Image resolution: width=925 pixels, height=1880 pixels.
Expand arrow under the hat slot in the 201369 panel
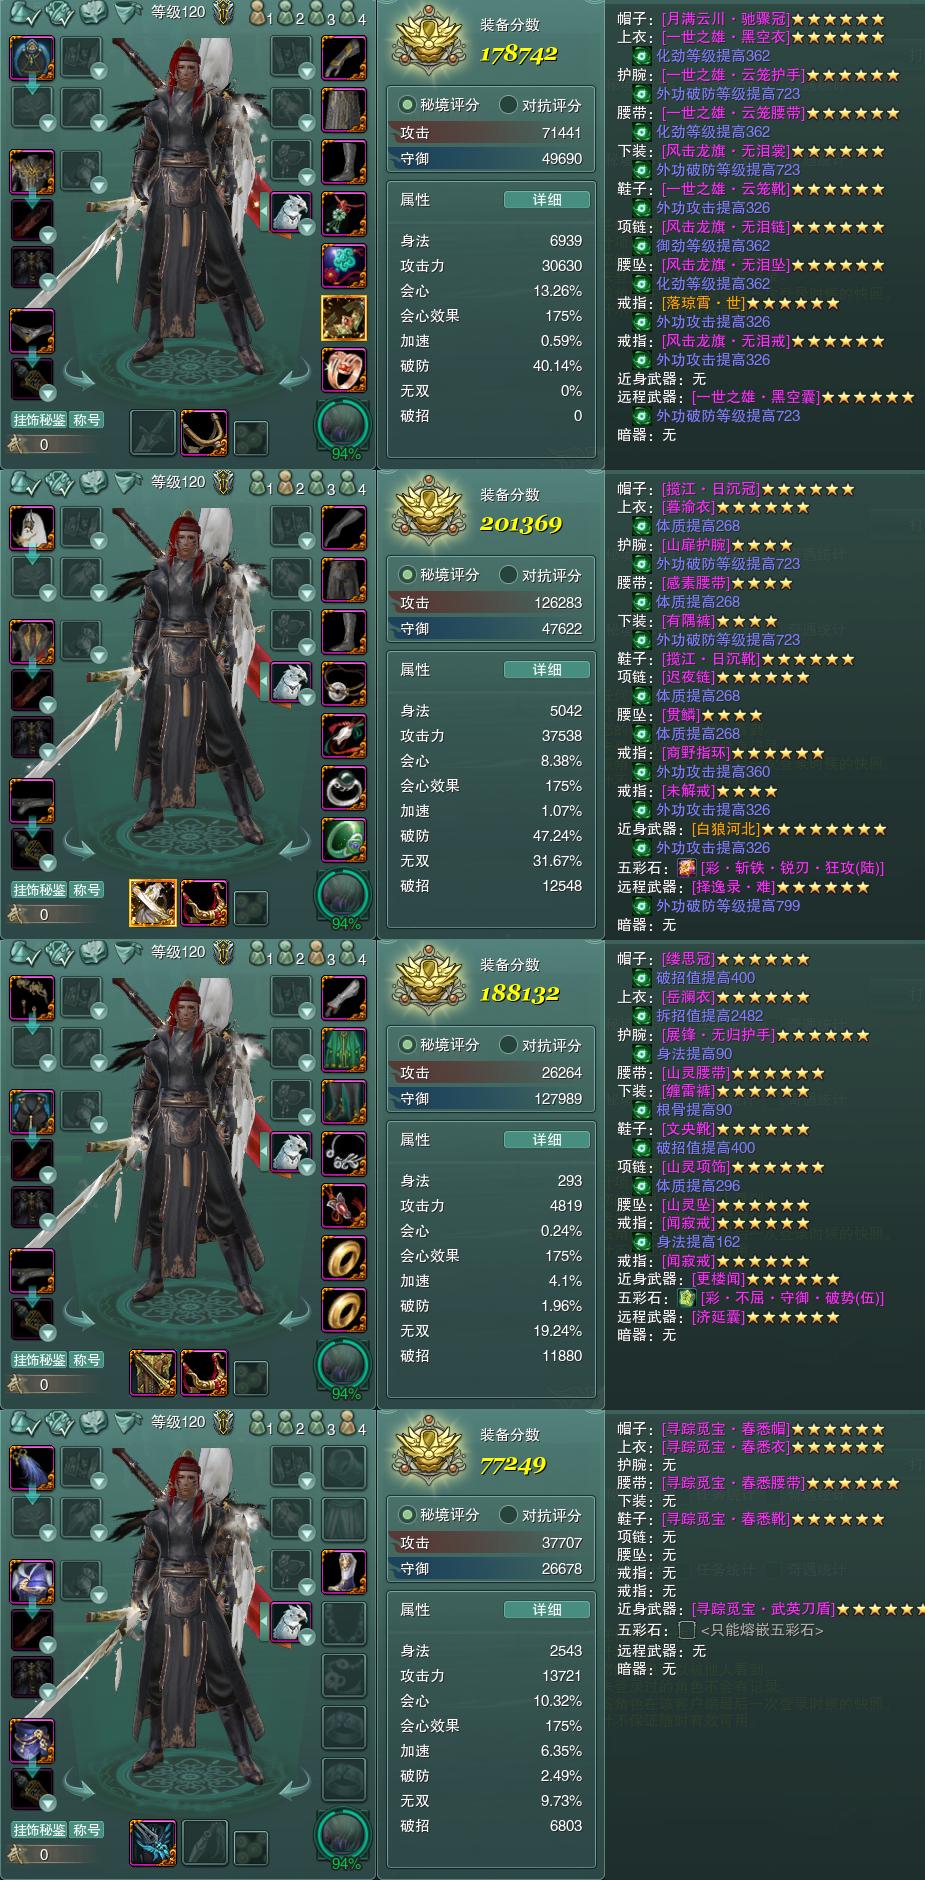coord(33,558)
